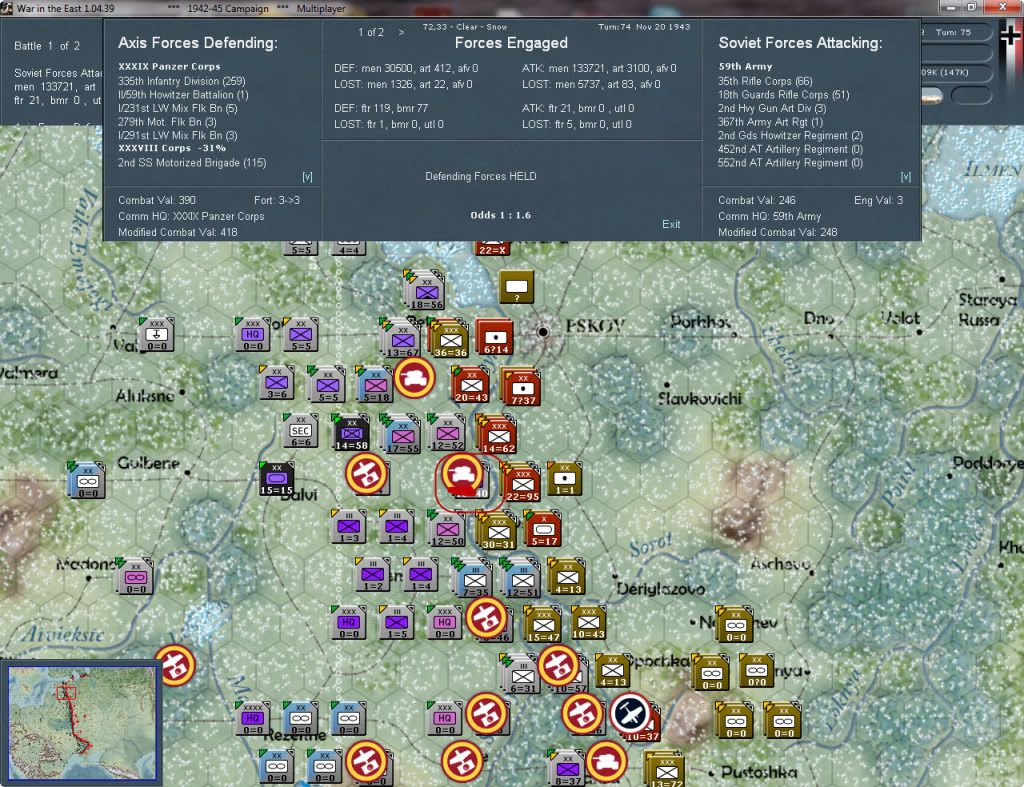Click Exit to close the battle report

click(671, 224)
